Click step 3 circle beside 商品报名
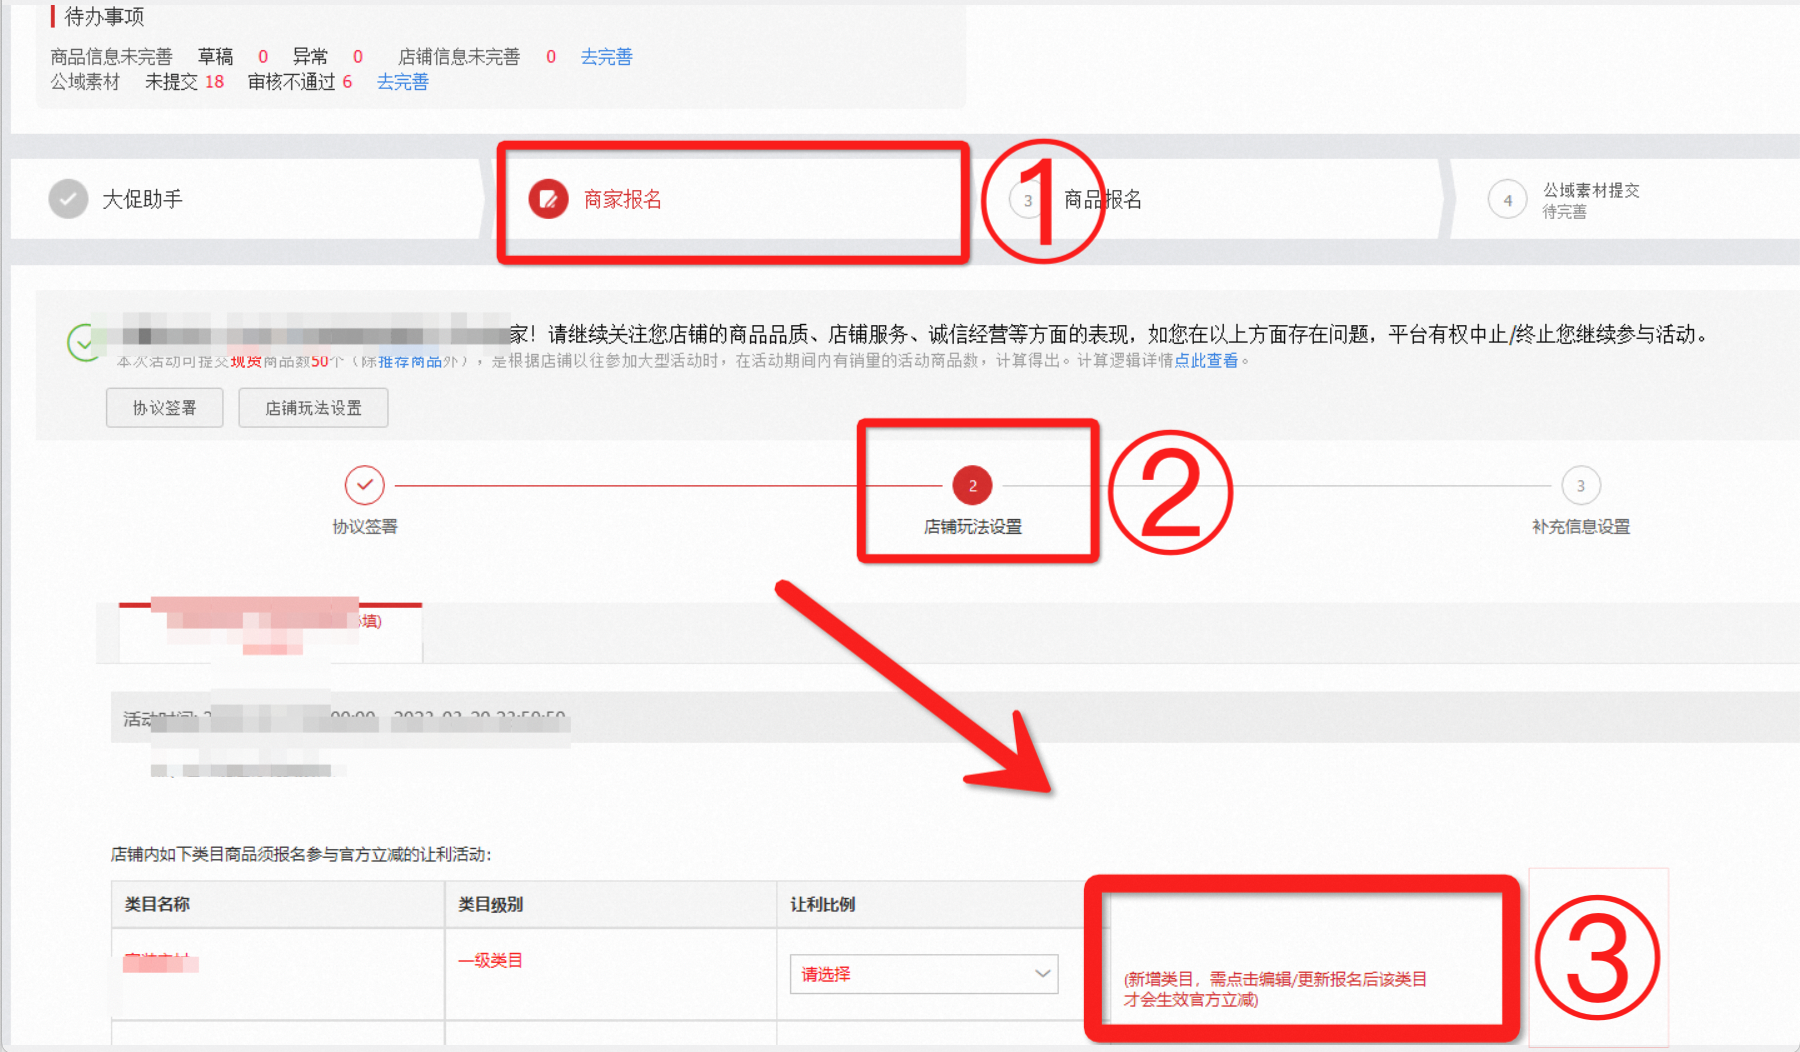Viewport: 1800px width, 1052px height. (x=1027, y=200)
